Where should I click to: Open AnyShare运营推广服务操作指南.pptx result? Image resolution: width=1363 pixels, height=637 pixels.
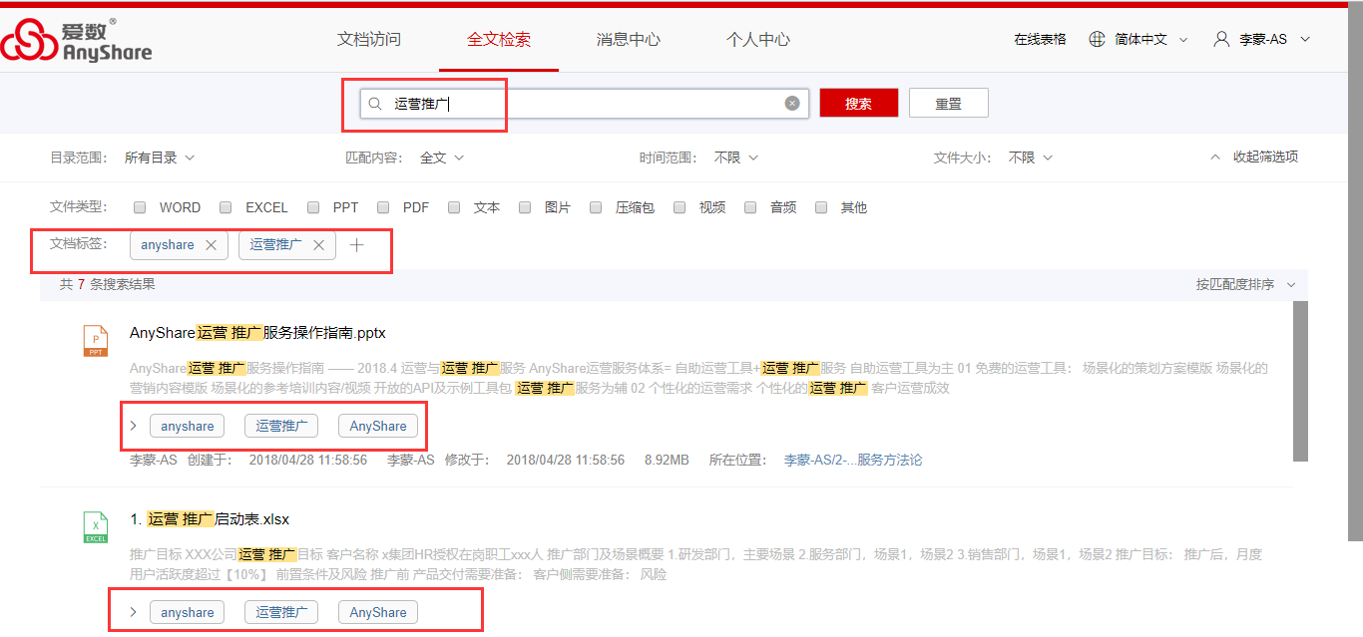click(x=258, y=333)
